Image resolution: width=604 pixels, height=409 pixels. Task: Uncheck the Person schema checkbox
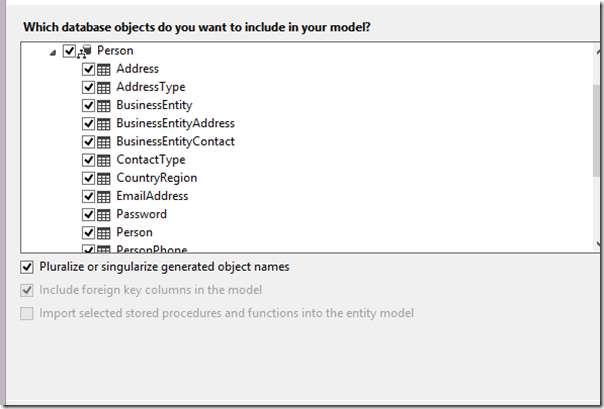tap(68, 50)
